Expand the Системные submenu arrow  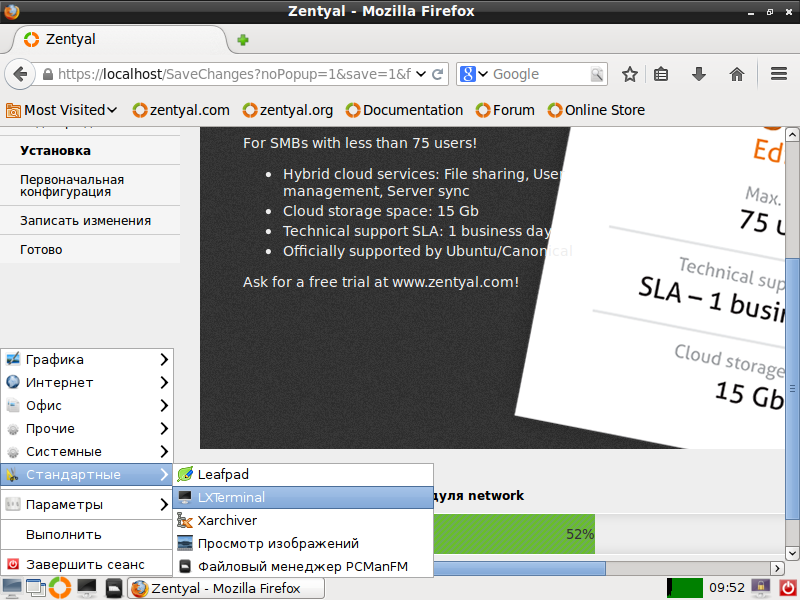pos(164,452)
